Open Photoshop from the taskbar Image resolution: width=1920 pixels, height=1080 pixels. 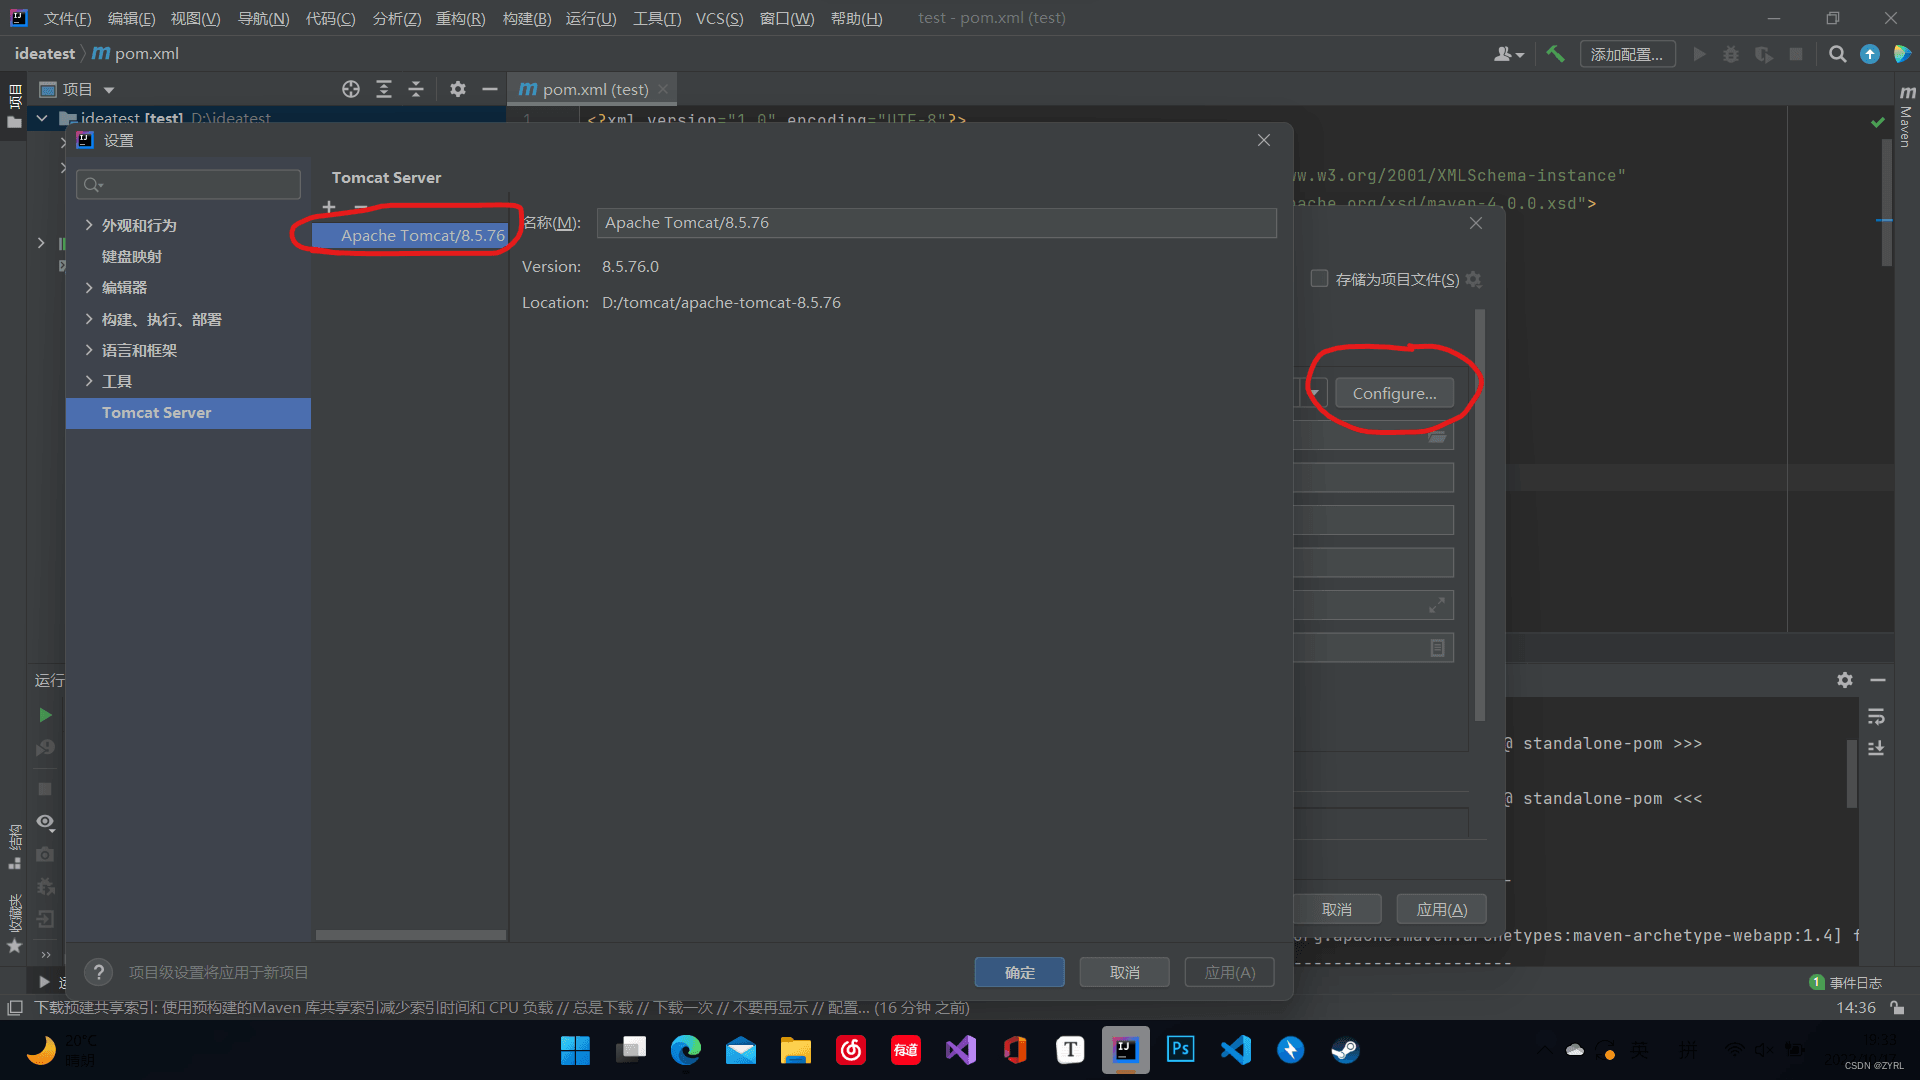(x=1180, y=1049)
